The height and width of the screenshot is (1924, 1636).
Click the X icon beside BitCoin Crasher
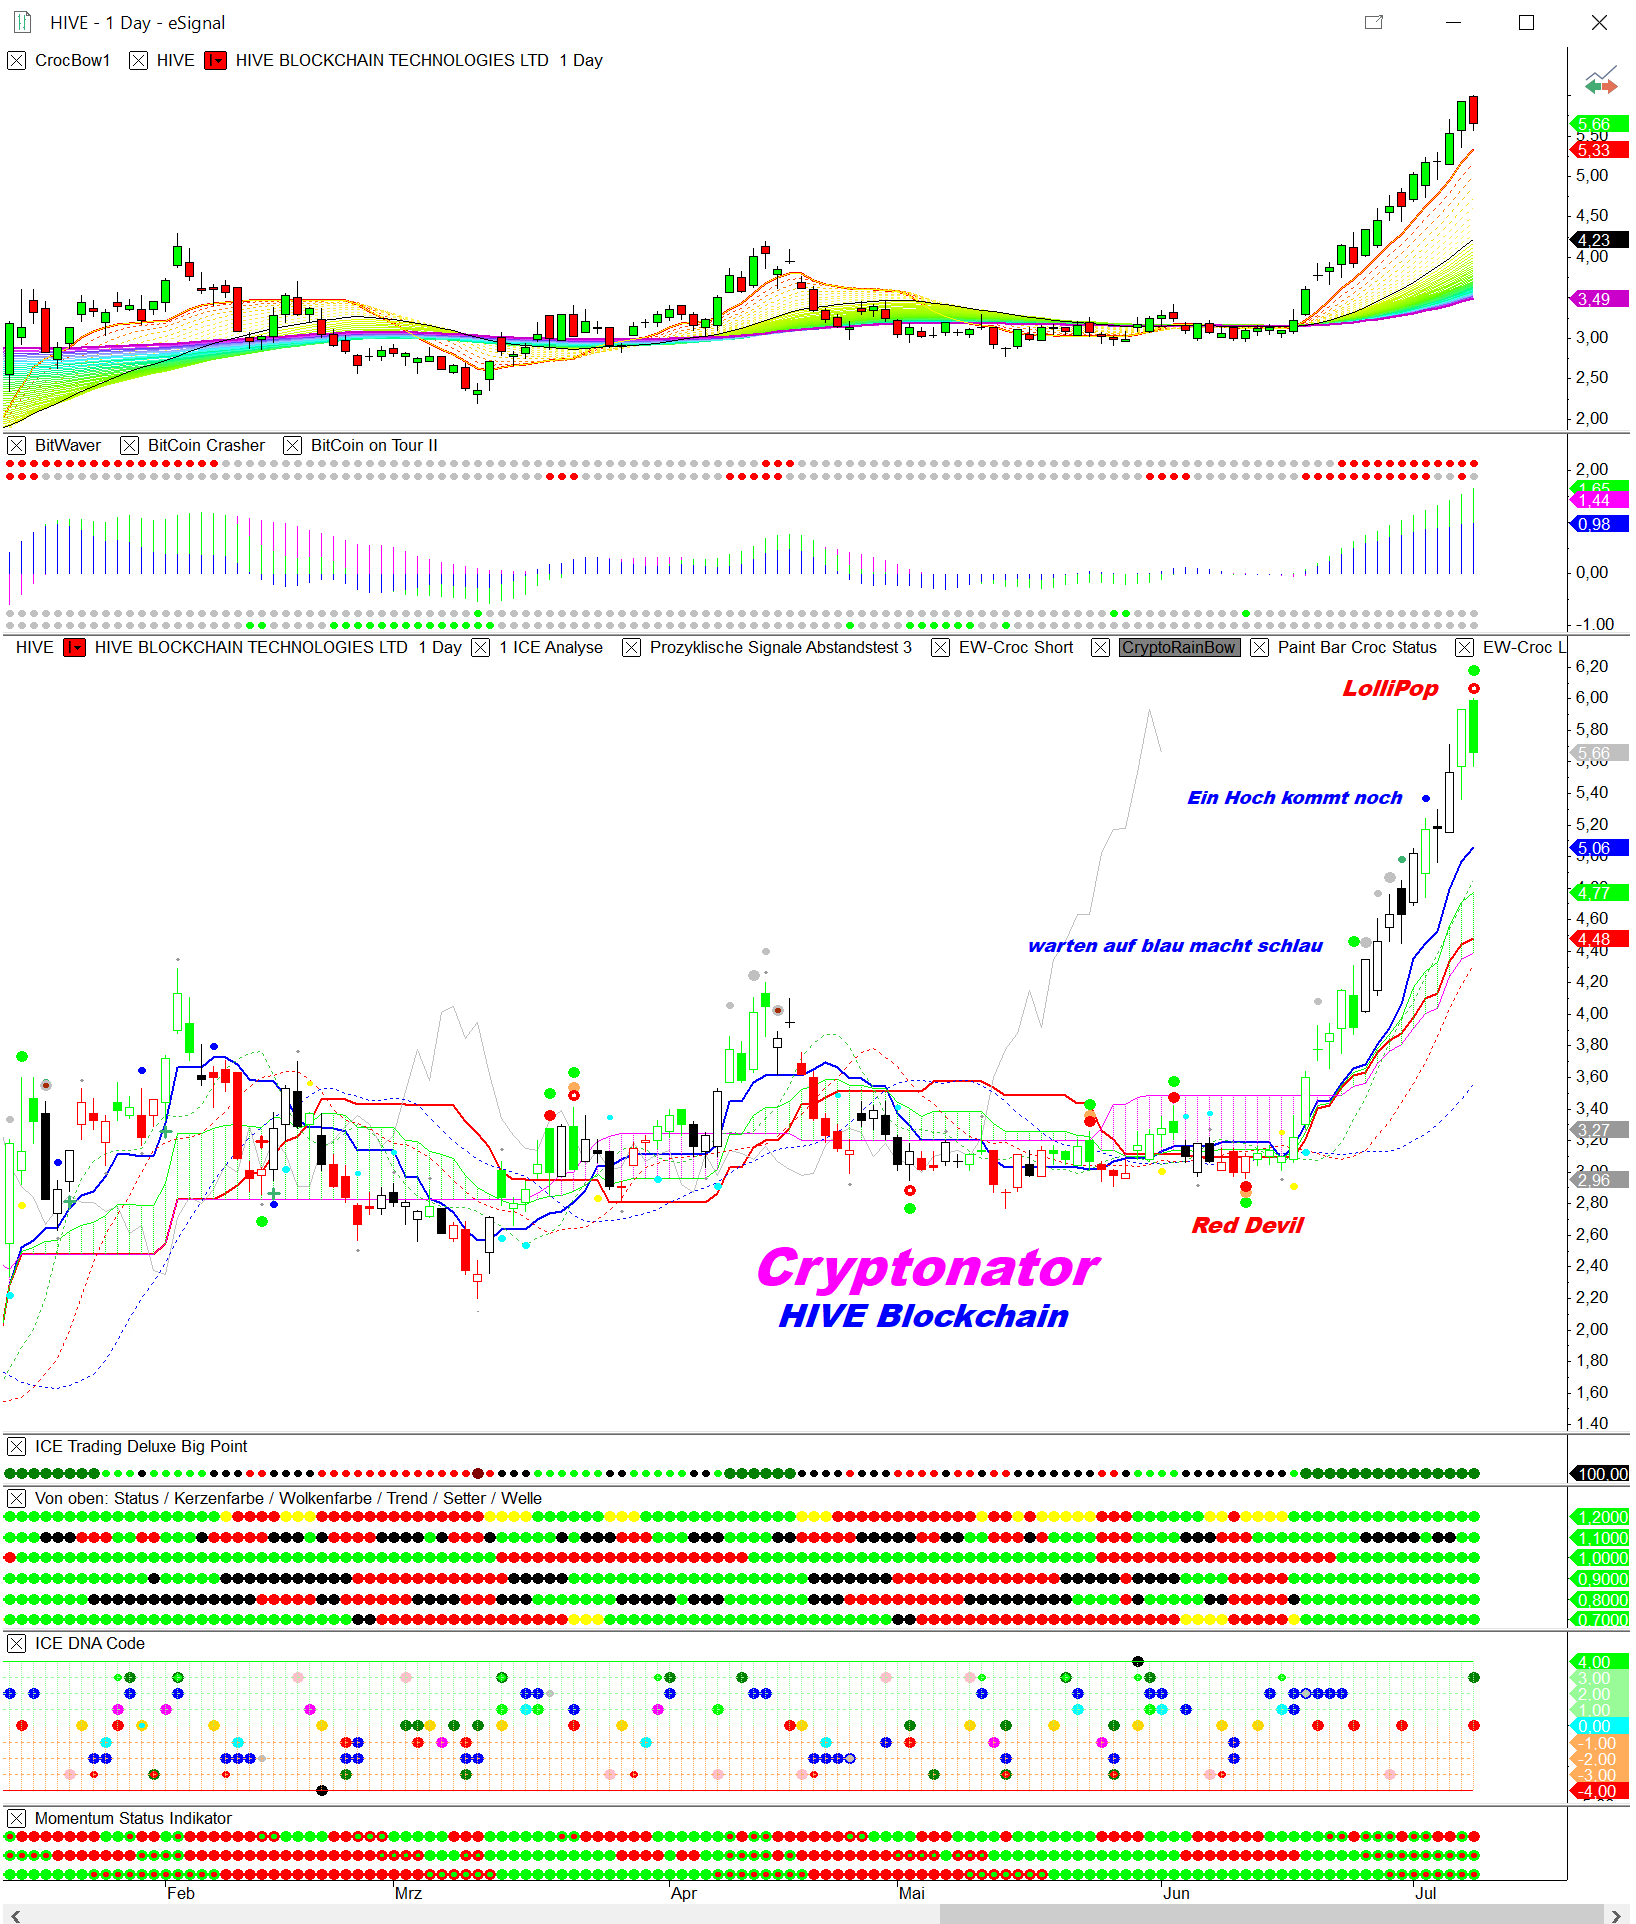[x=129, y=445]
